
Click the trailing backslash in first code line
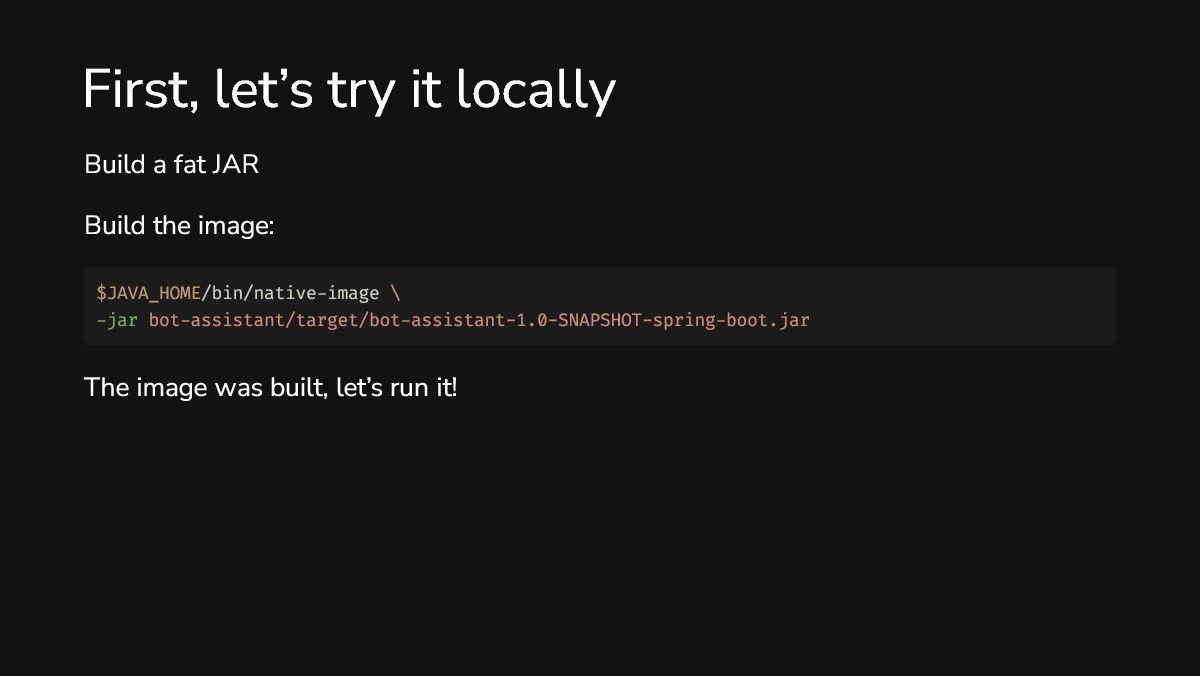click(x=395, y=293)
